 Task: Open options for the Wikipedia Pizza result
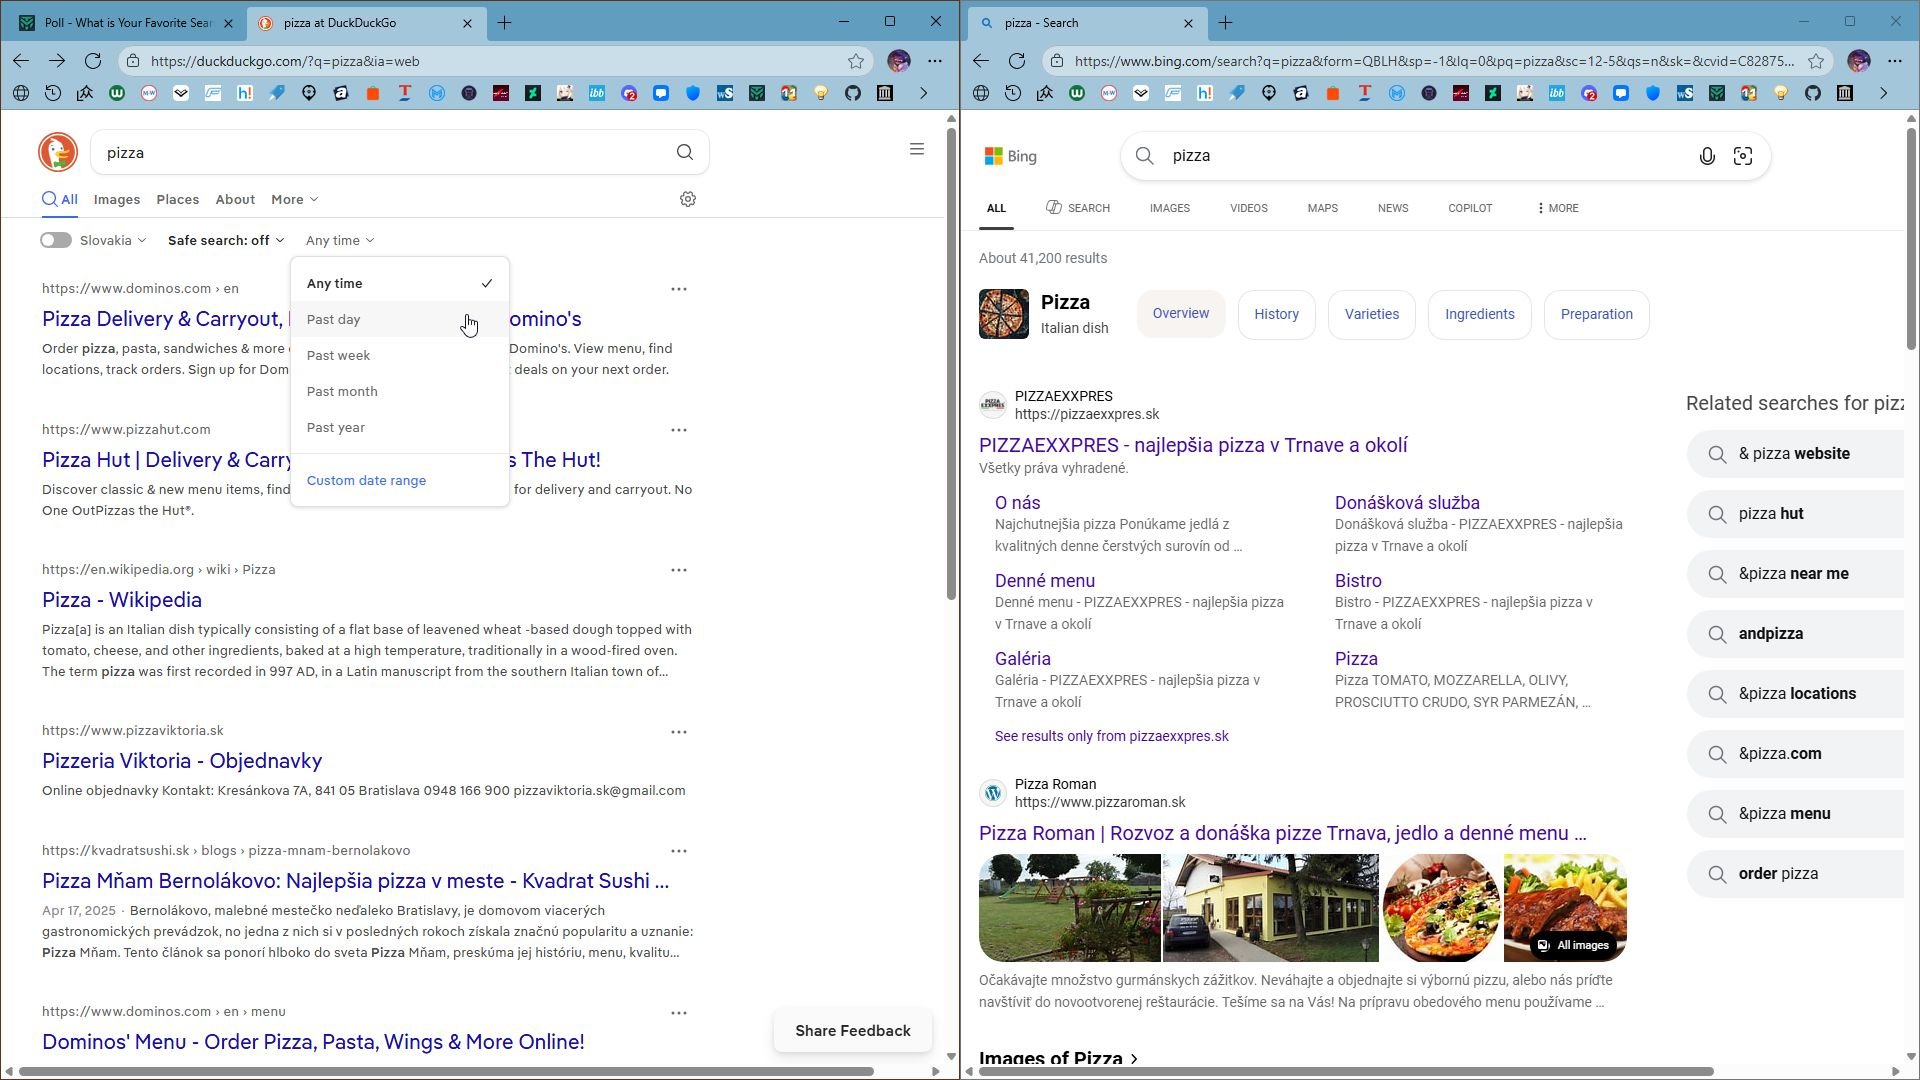679,570
